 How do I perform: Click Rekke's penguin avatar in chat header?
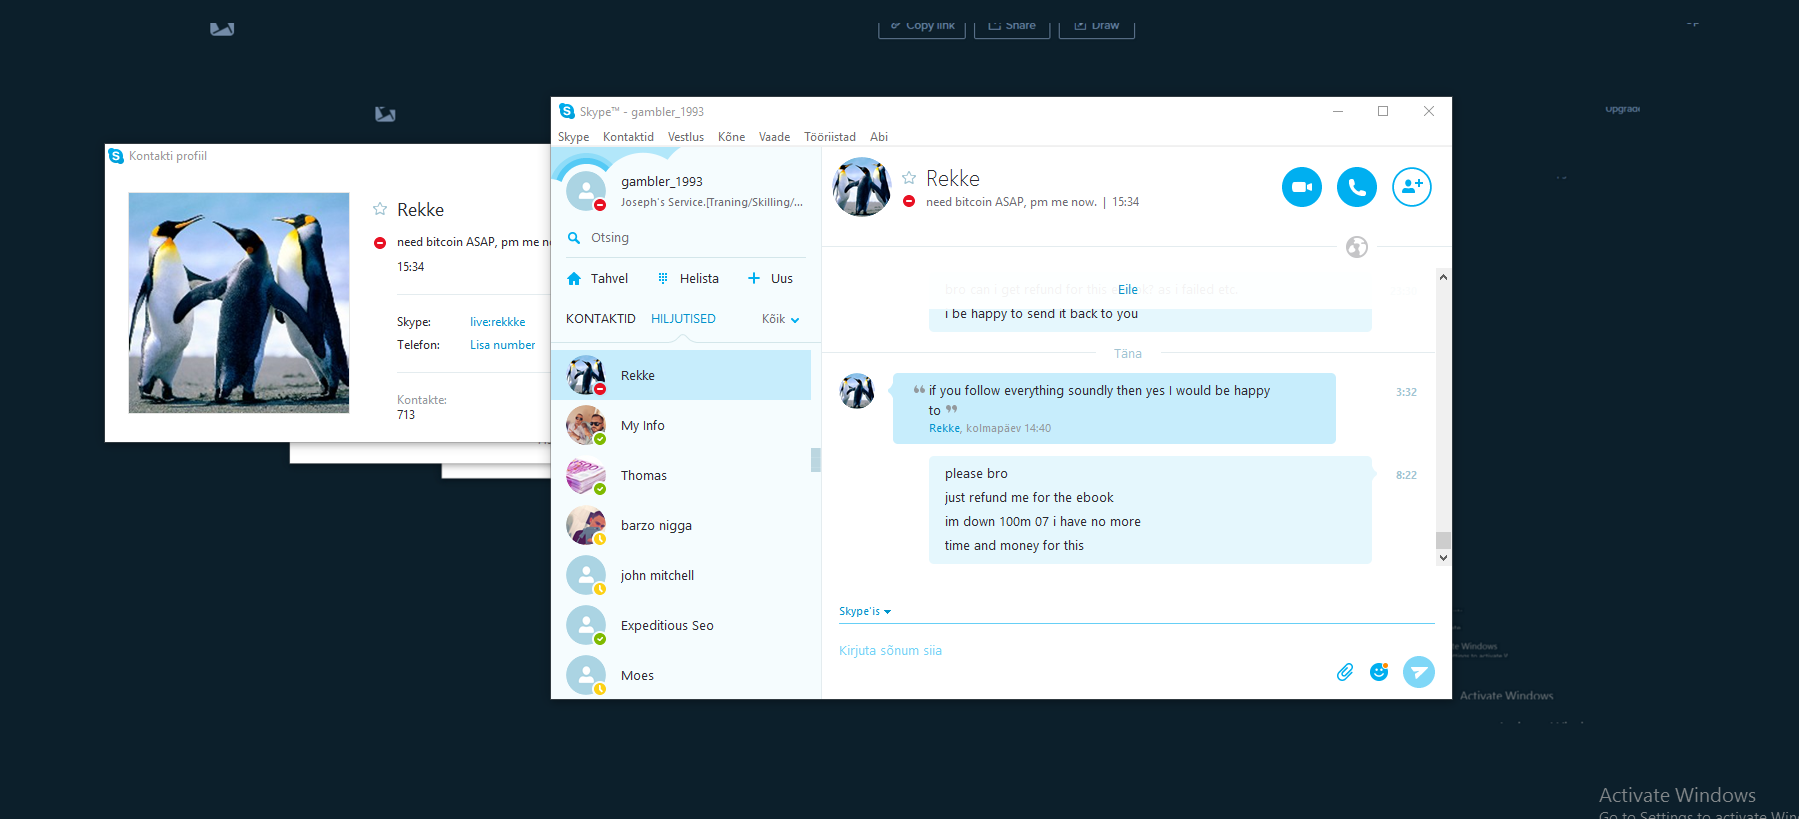pyautogui.click(x=861, y=187)
